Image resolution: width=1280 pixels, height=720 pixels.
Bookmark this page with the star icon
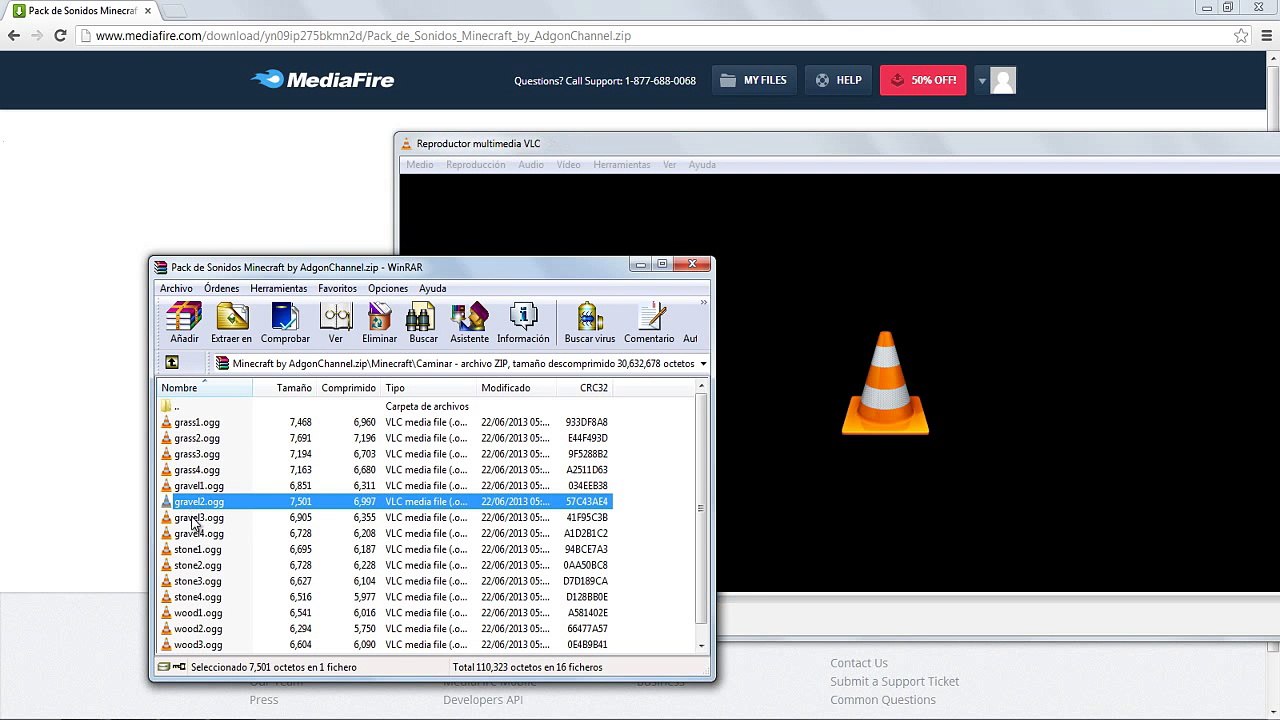(x=1241, y=36)
